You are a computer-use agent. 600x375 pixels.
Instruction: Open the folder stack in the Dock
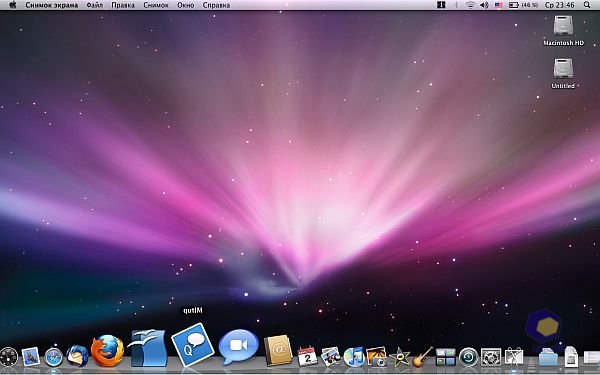(x=548, y=358)
